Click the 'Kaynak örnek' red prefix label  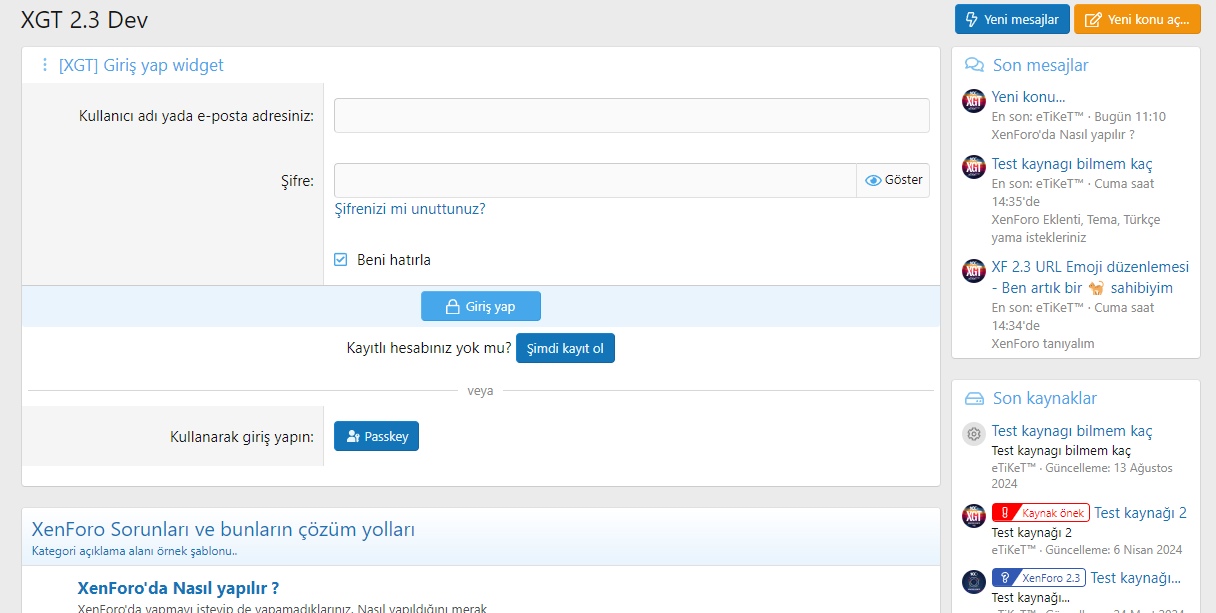coord(1040,513)
